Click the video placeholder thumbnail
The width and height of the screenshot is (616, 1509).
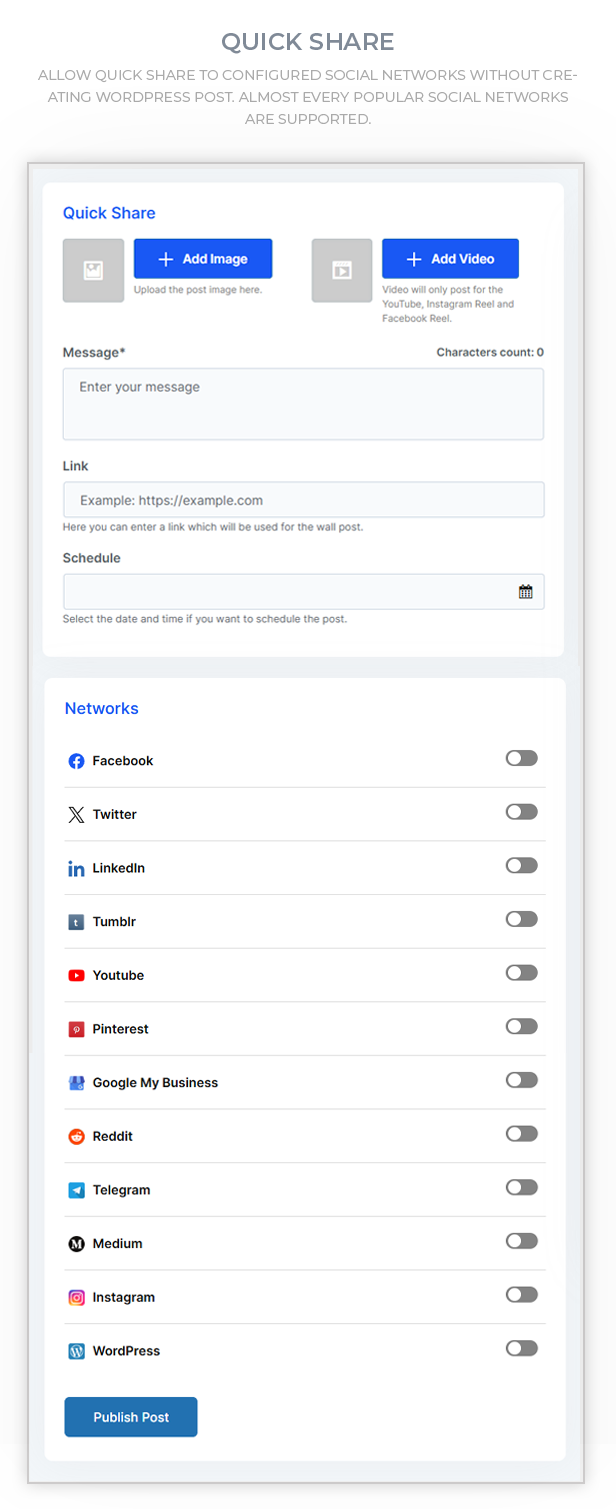(342, 270)
